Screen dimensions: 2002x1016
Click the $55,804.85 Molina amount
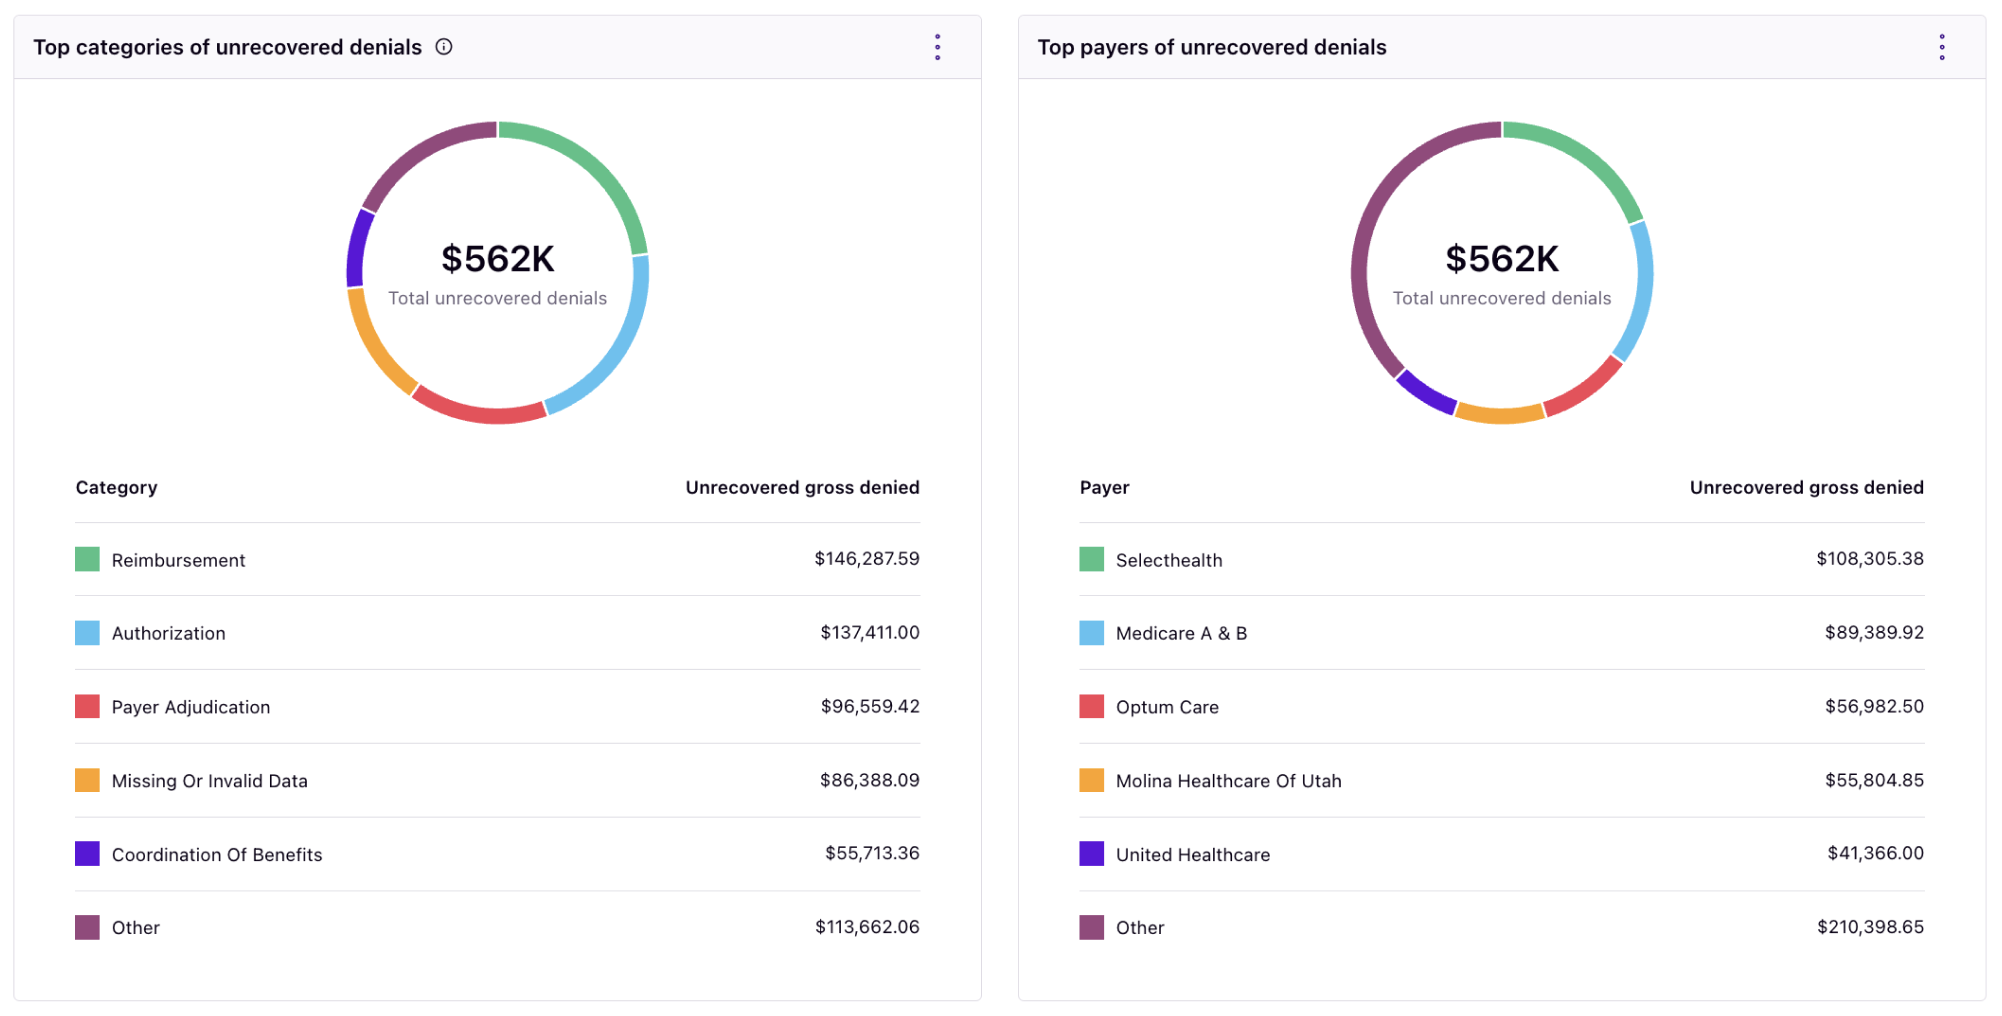1874,780
